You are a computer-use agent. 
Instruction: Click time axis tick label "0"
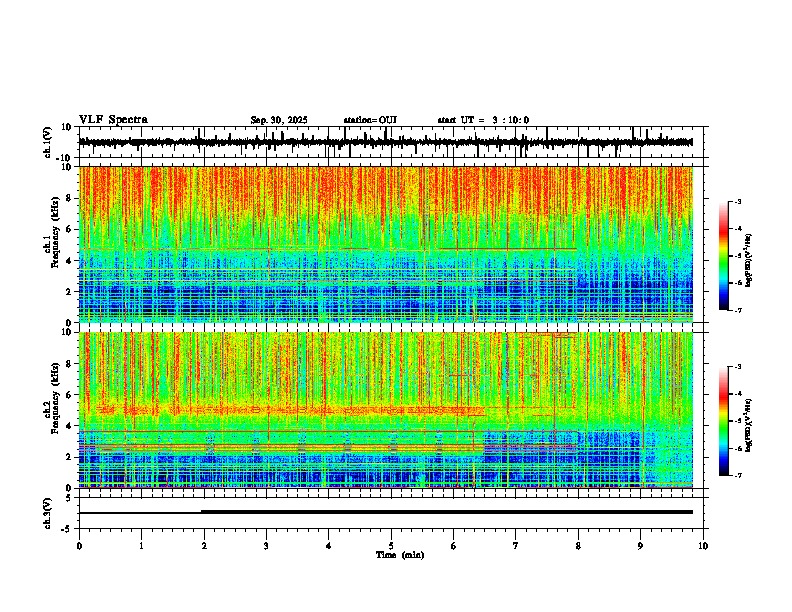pyautogui.click(x=79, y=546)
